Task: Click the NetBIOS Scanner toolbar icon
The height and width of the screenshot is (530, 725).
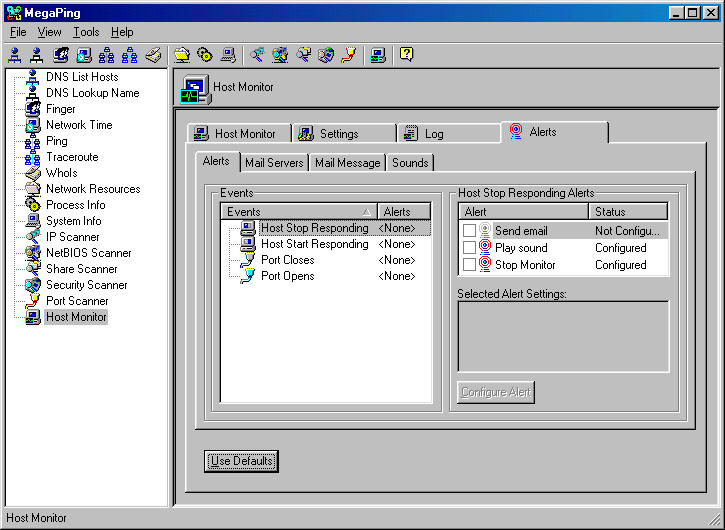Action: (280, 55)
